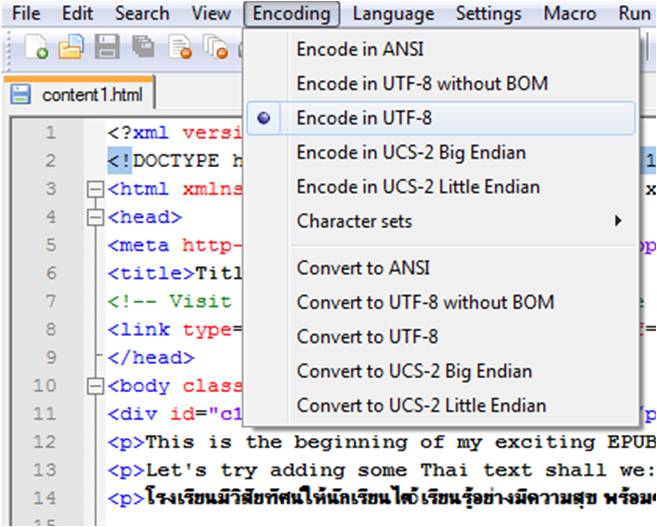The height and width of the screenshot is (527, 657).
Task: Open the File menu
Action: click(x=26, y=14)
